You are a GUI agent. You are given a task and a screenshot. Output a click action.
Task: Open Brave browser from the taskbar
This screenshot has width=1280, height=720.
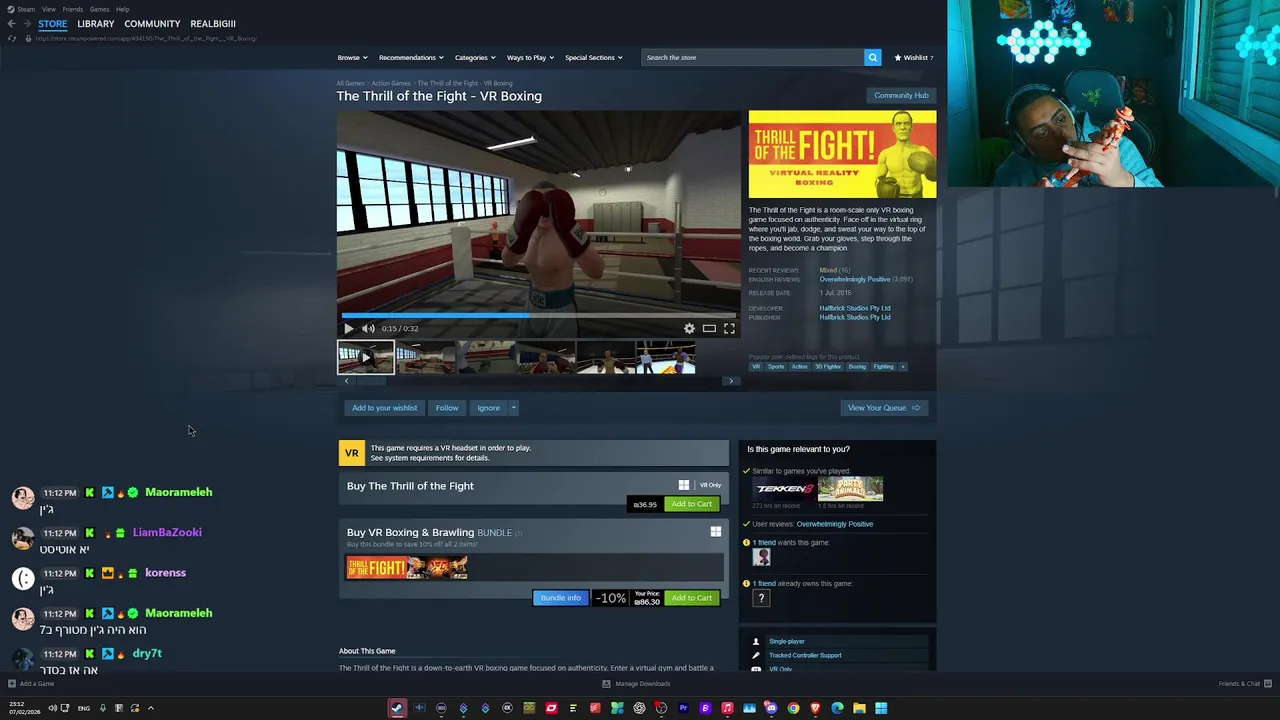pos(815,708)
